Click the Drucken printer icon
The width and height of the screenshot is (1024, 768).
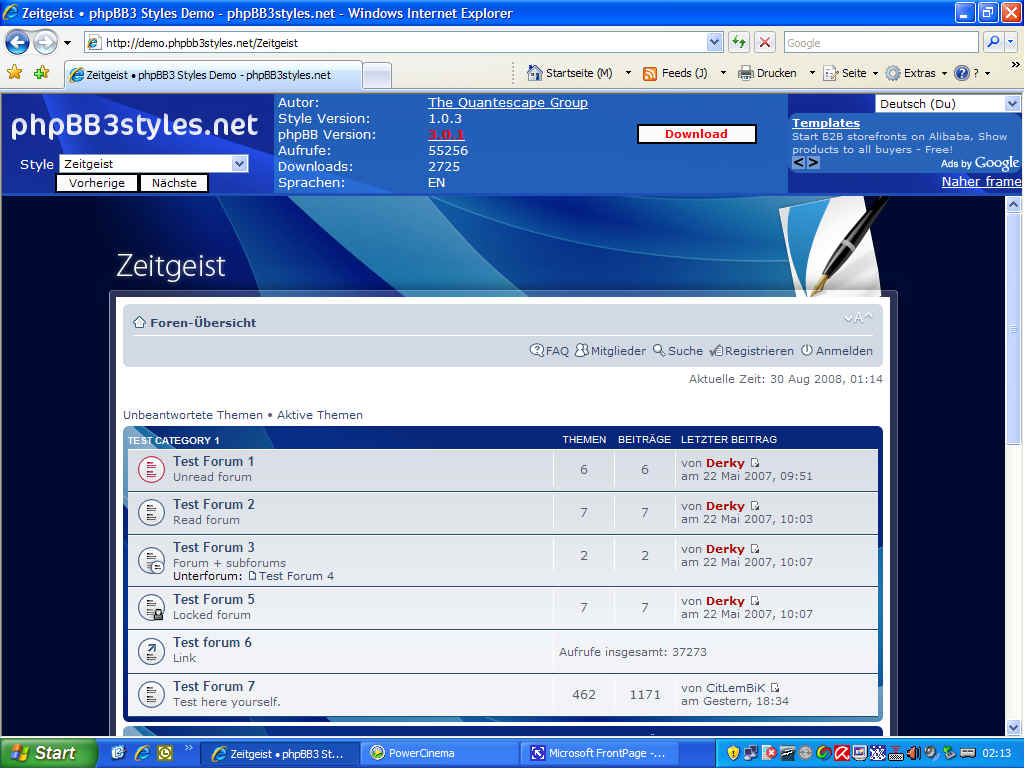pos(745,73)
